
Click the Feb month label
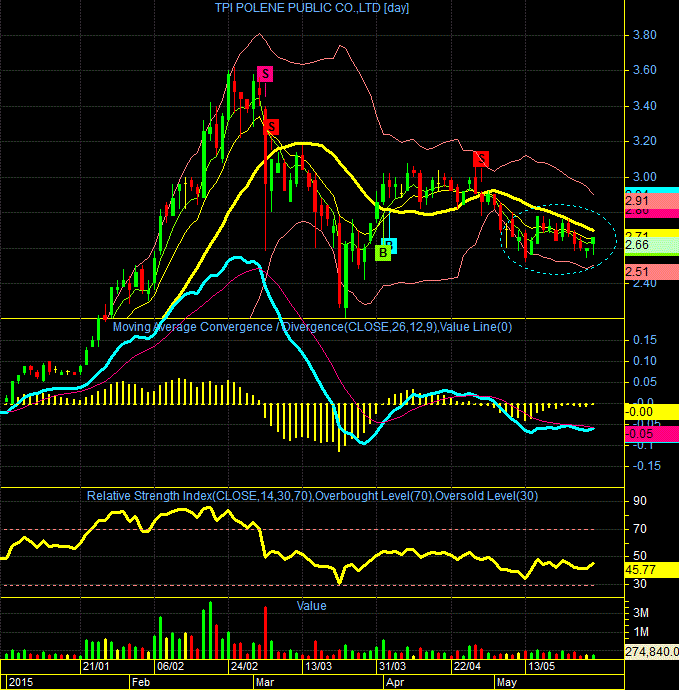point(141,682)
